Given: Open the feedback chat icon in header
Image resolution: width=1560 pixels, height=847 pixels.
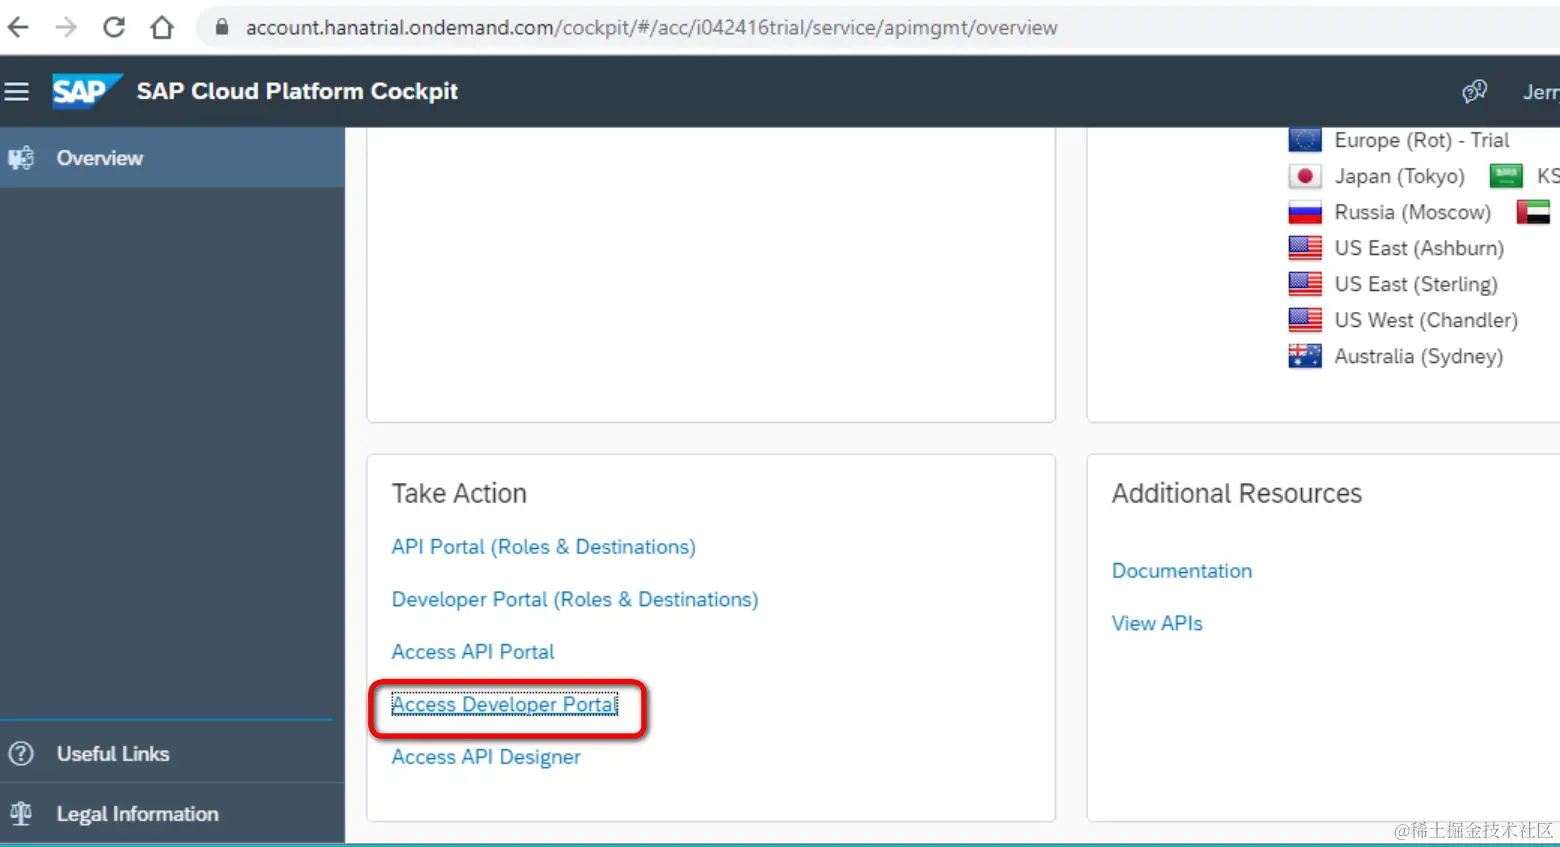Looking at the screenshot, I should pos(1474,92).
